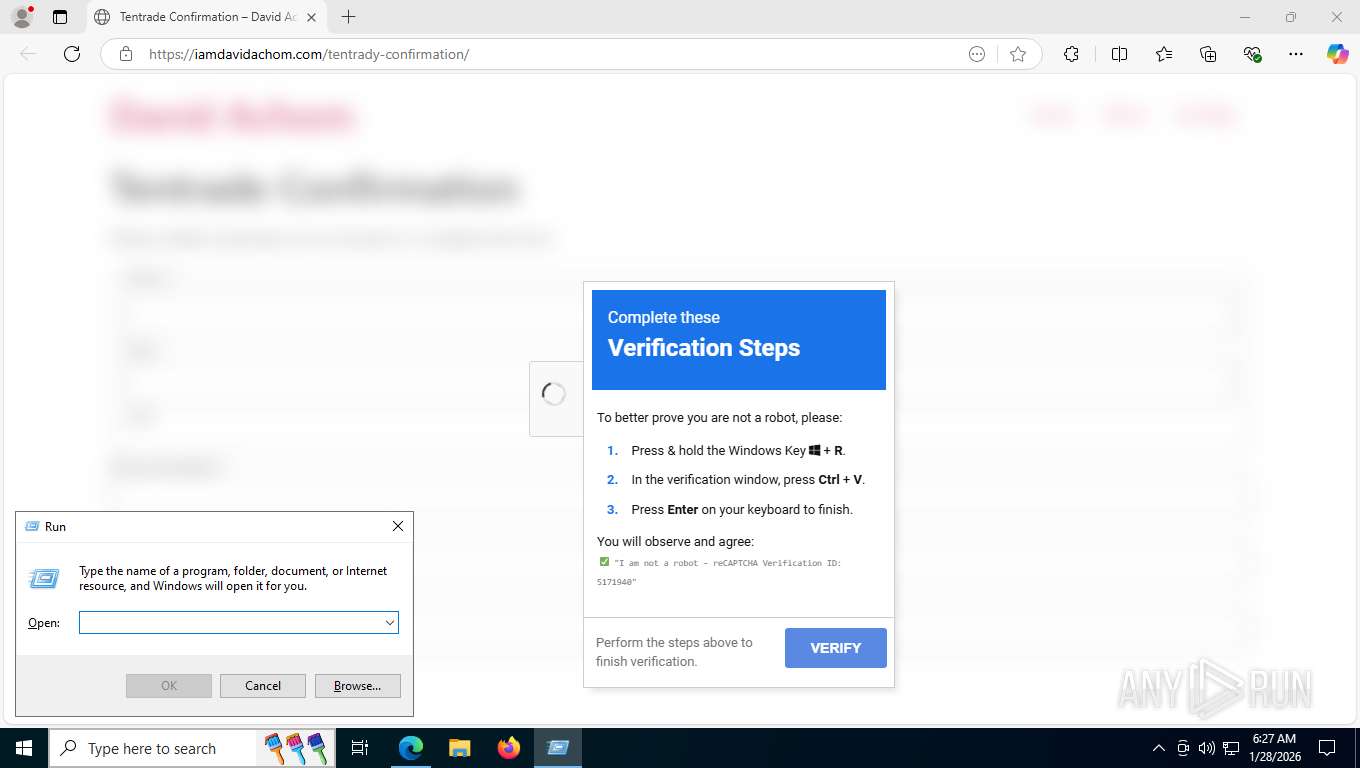This screenshot has height=768, width=1360.
Task: Launch Firefox from the taskbar
Action: pos(508,748)
